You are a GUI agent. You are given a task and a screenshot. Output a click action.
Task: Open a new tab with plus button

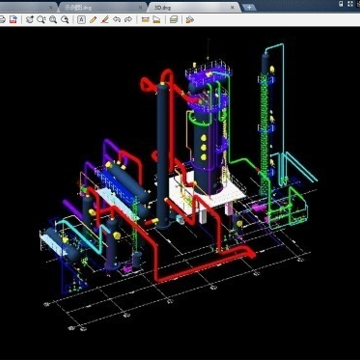point(249,7)
